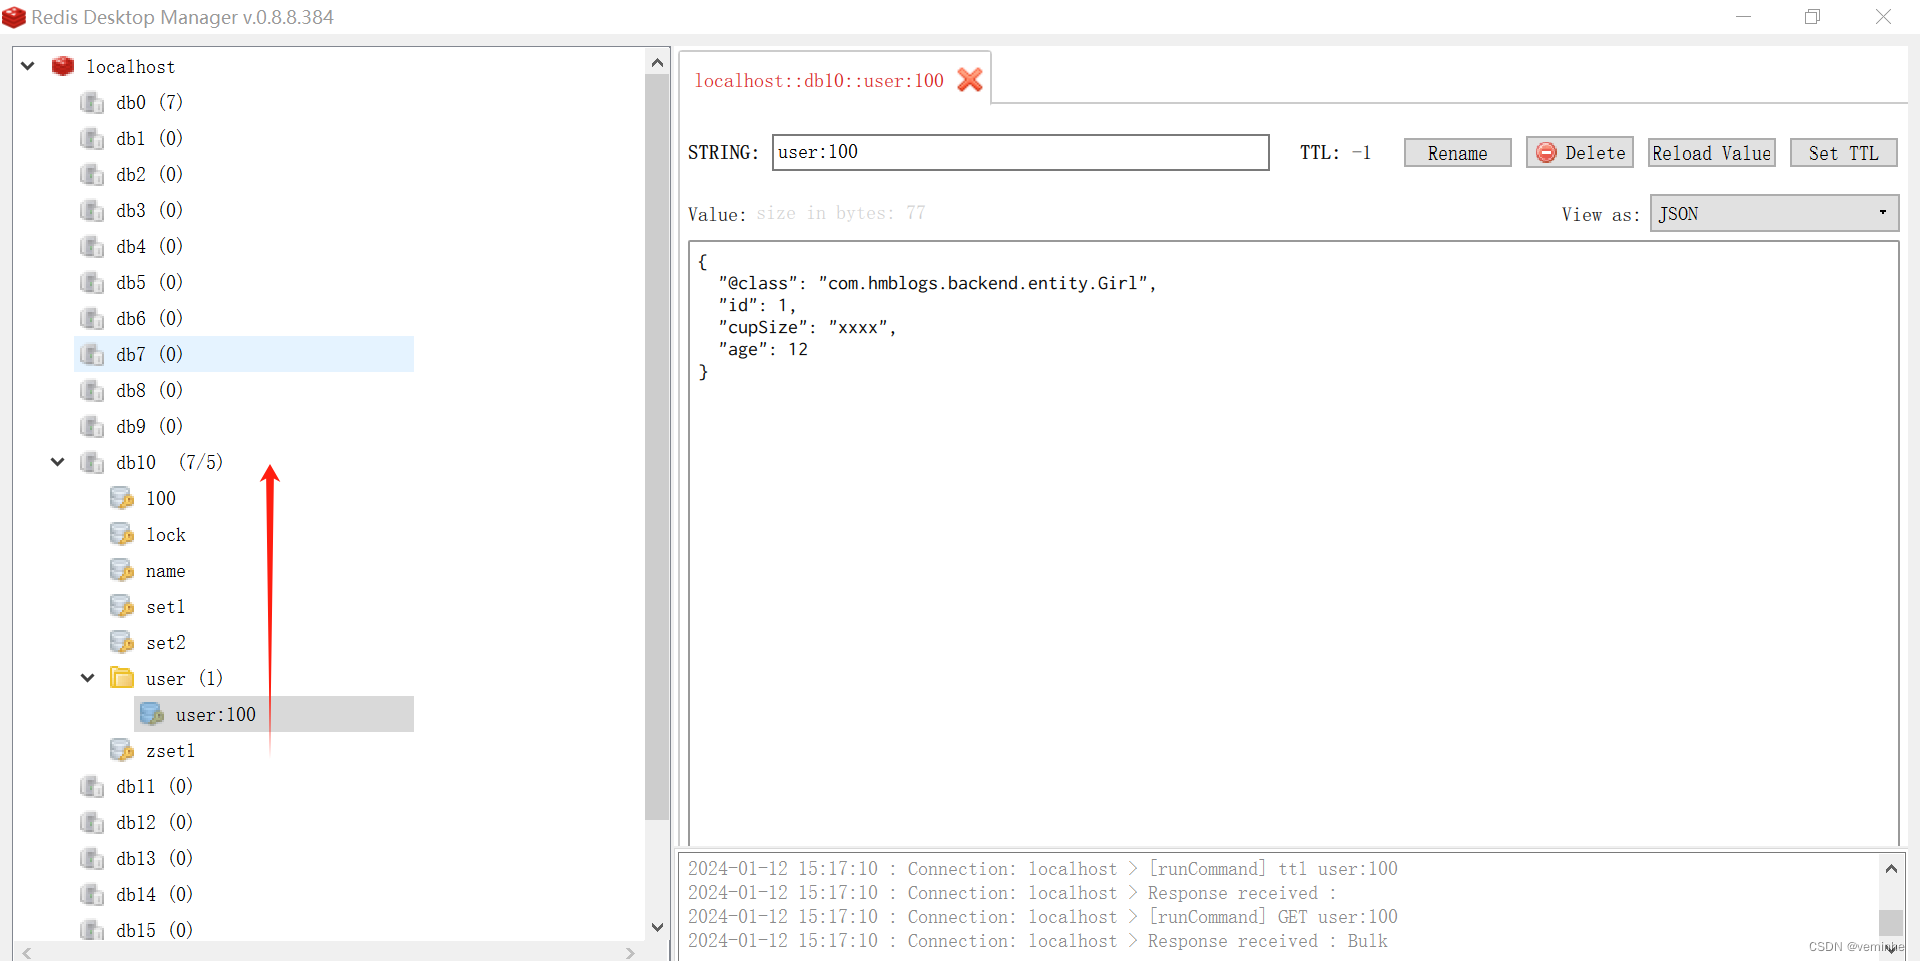Close the localhost::db10::user:100 tab
The width and height of the screenshot is (1920, 961).
tap(969, 80)
